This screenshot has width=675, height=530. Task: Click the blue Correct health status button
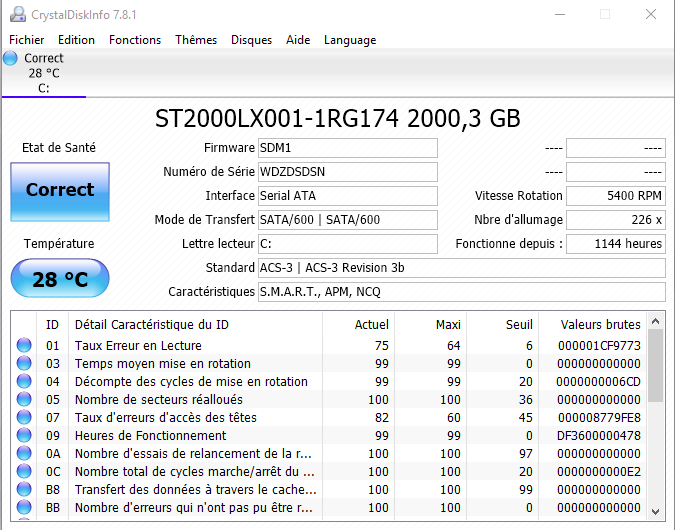pyautogui.click(x=60, y=192)
